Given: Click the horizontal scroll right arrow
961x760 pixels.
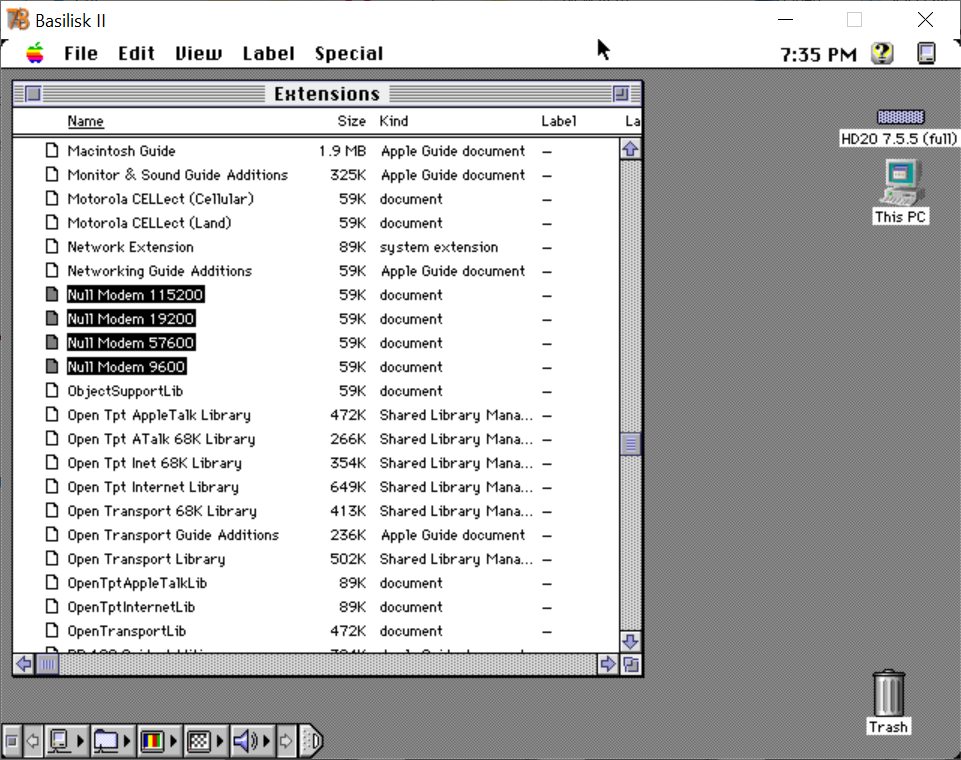Looking at the screenshot, I should coord(607,664).
